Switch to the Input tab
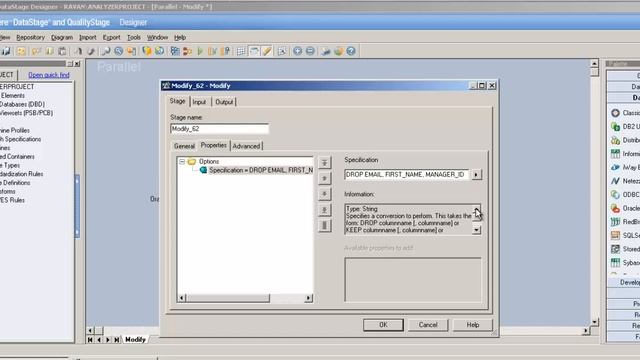 click(x=199, y=102)
